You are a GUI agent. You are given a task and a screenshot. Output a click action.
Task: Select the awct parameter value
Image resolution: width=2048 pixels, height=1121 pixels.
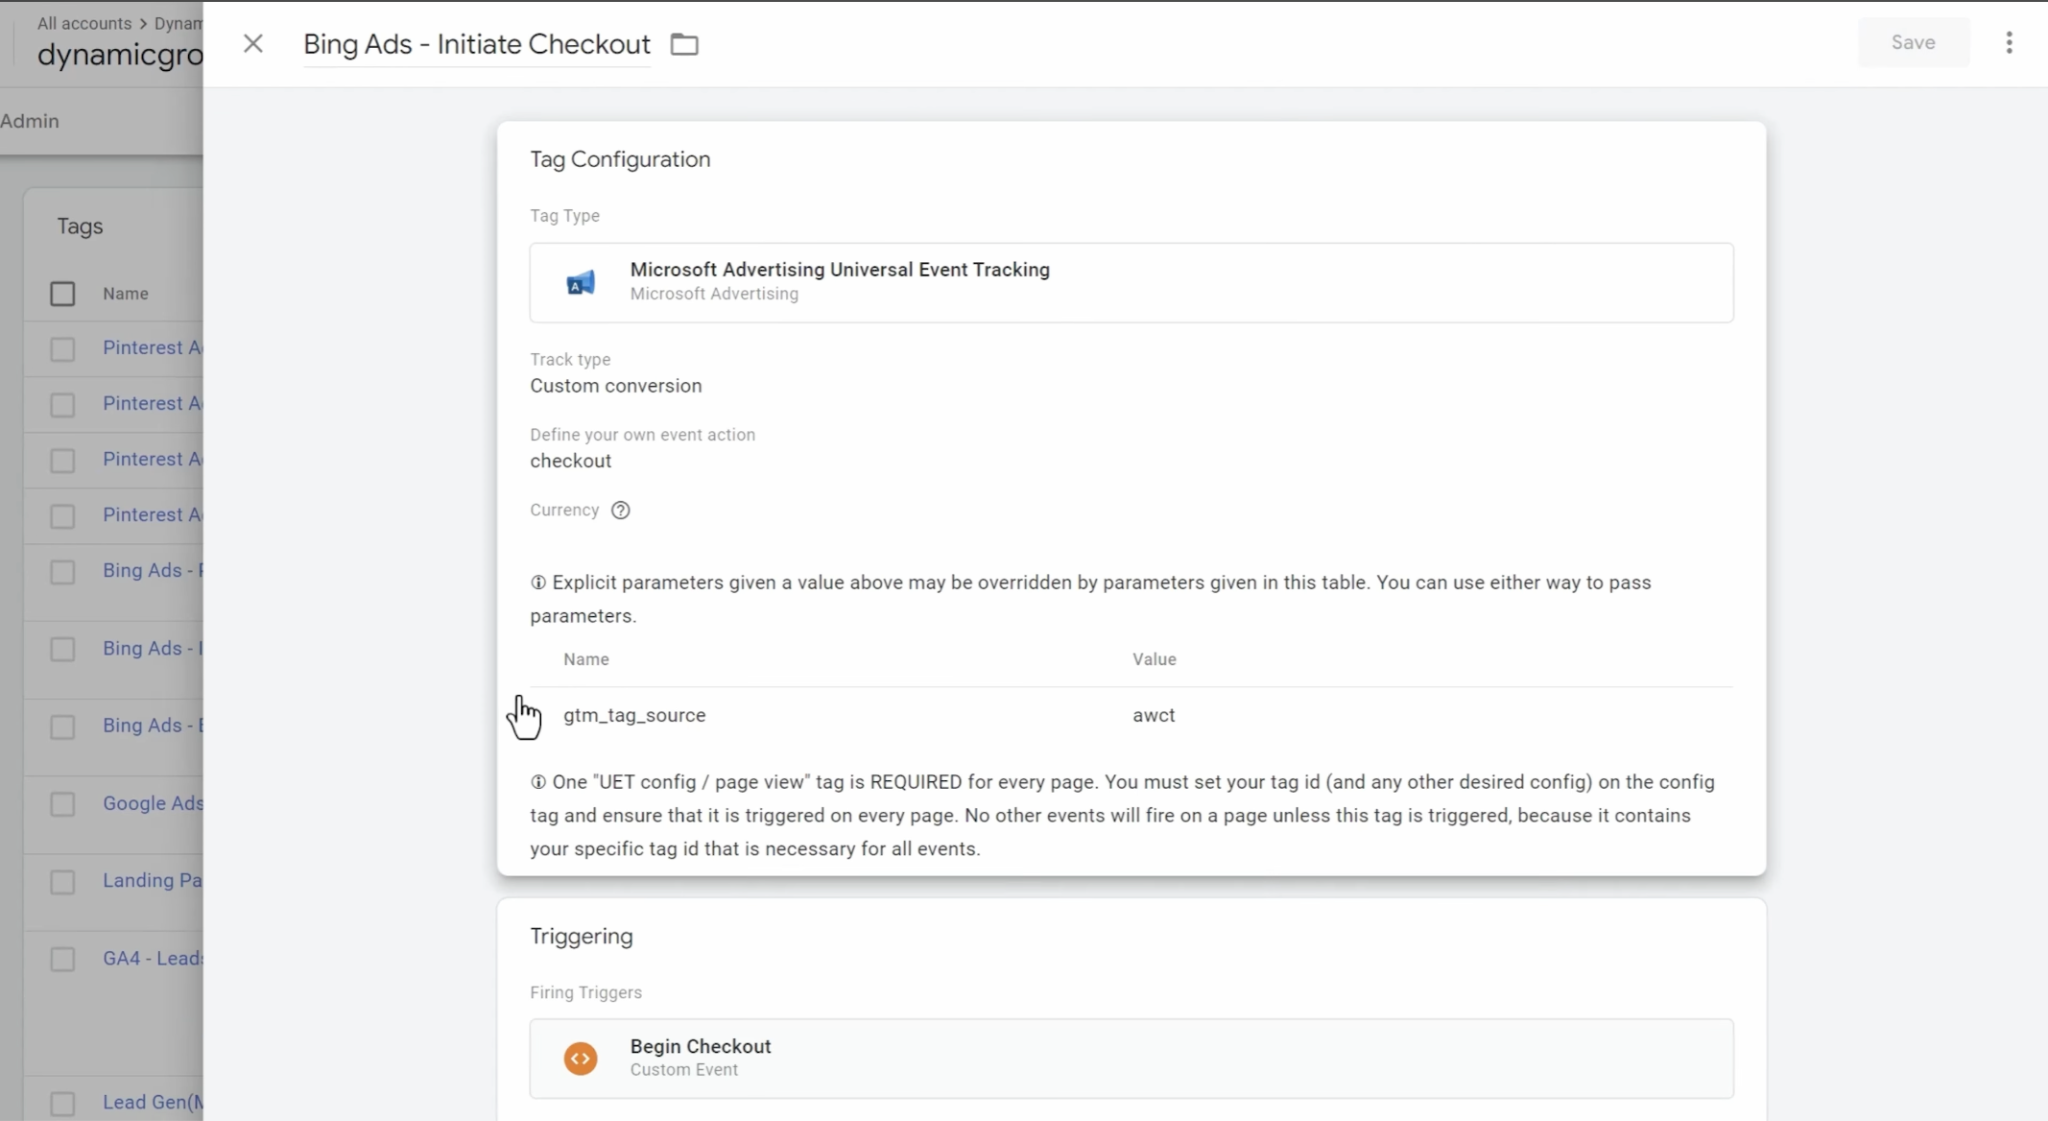pos(1153,715)
